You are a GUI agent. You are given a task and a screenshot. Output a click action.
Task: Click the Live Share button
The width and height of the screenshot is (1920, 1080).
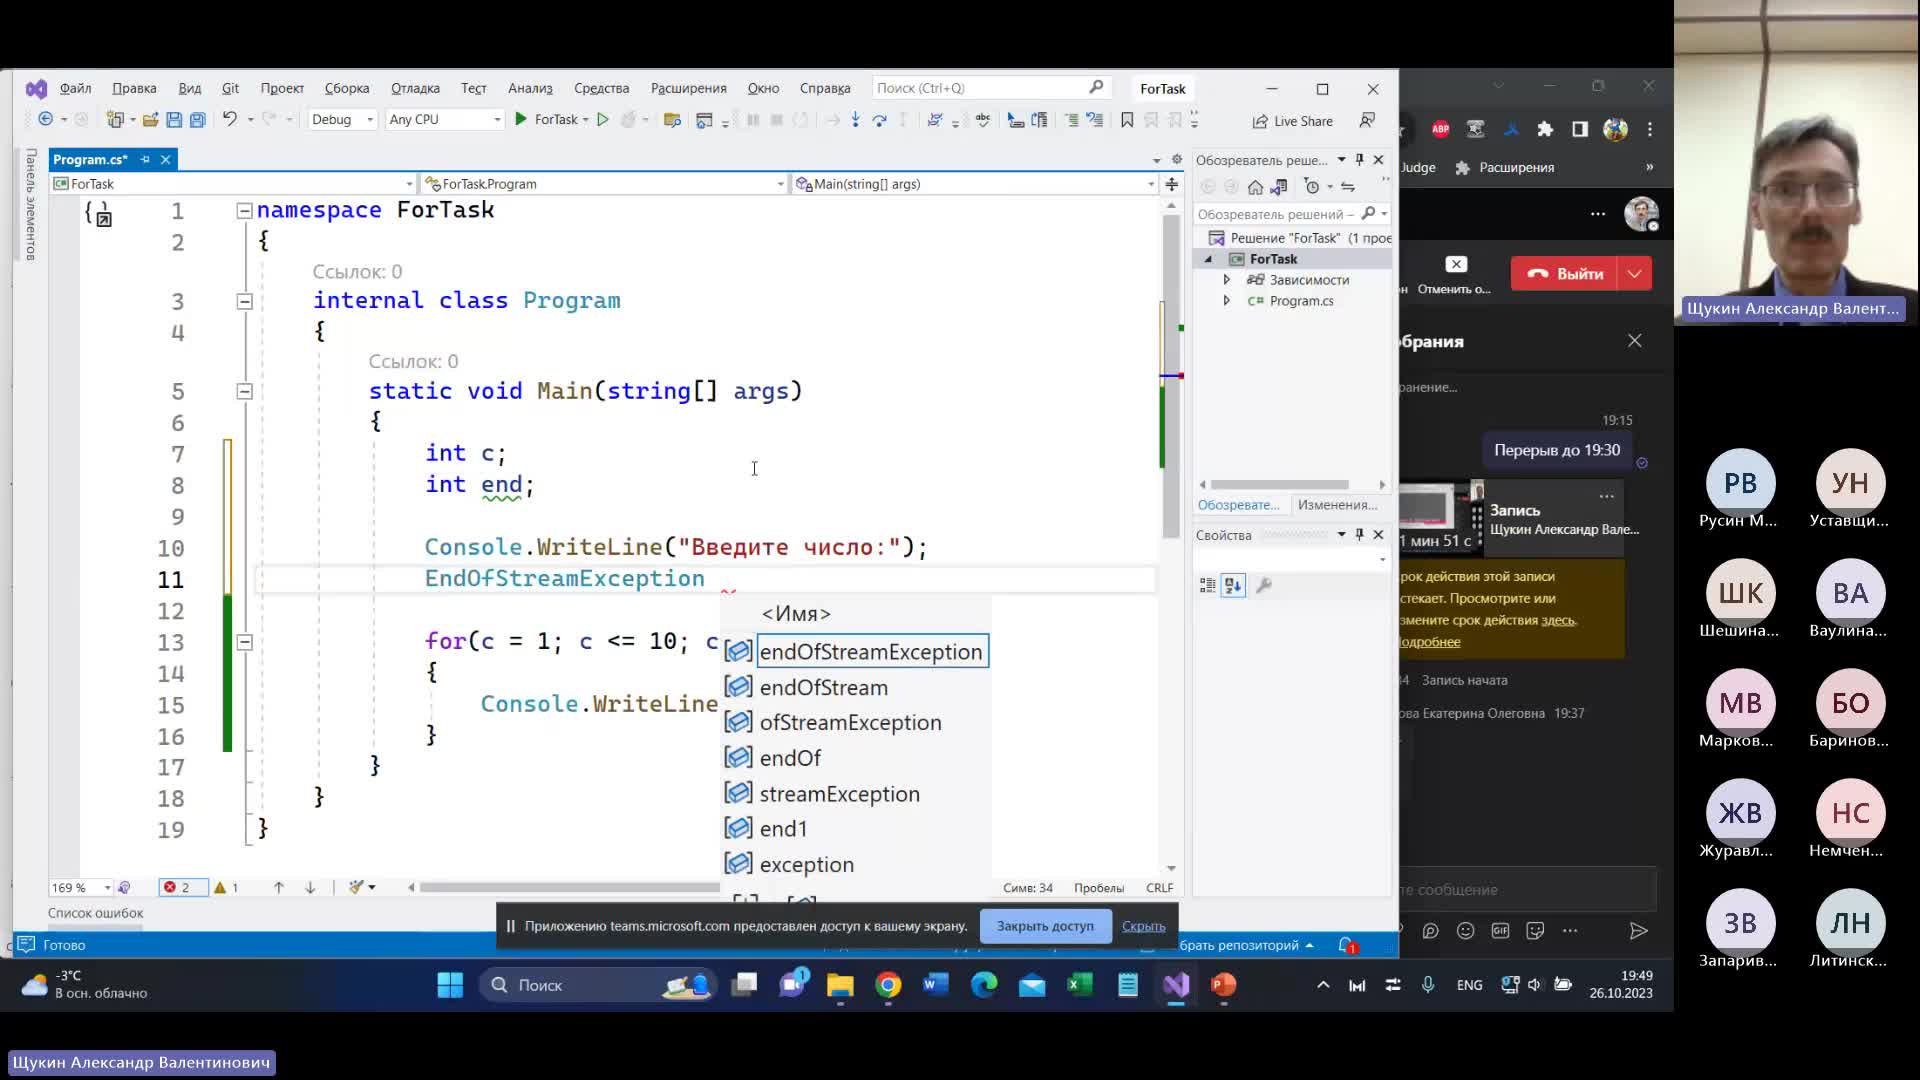[1292, 121]
